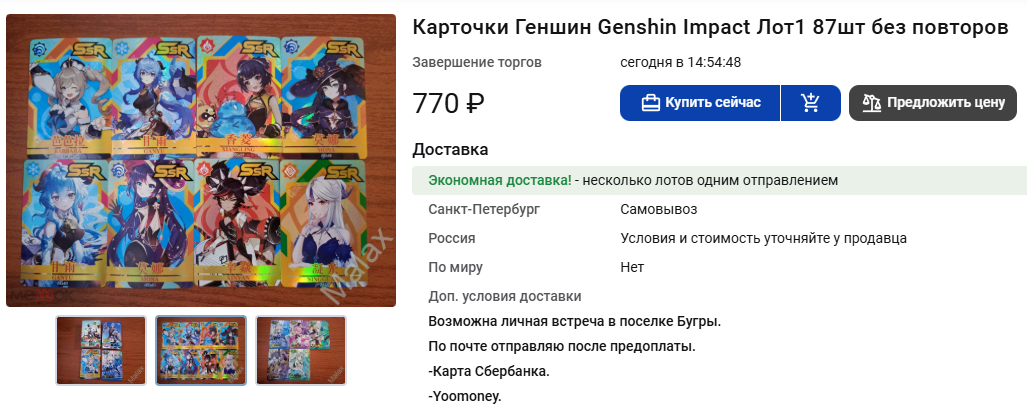Buy the lot with Купить сейчас

point(700,103)
